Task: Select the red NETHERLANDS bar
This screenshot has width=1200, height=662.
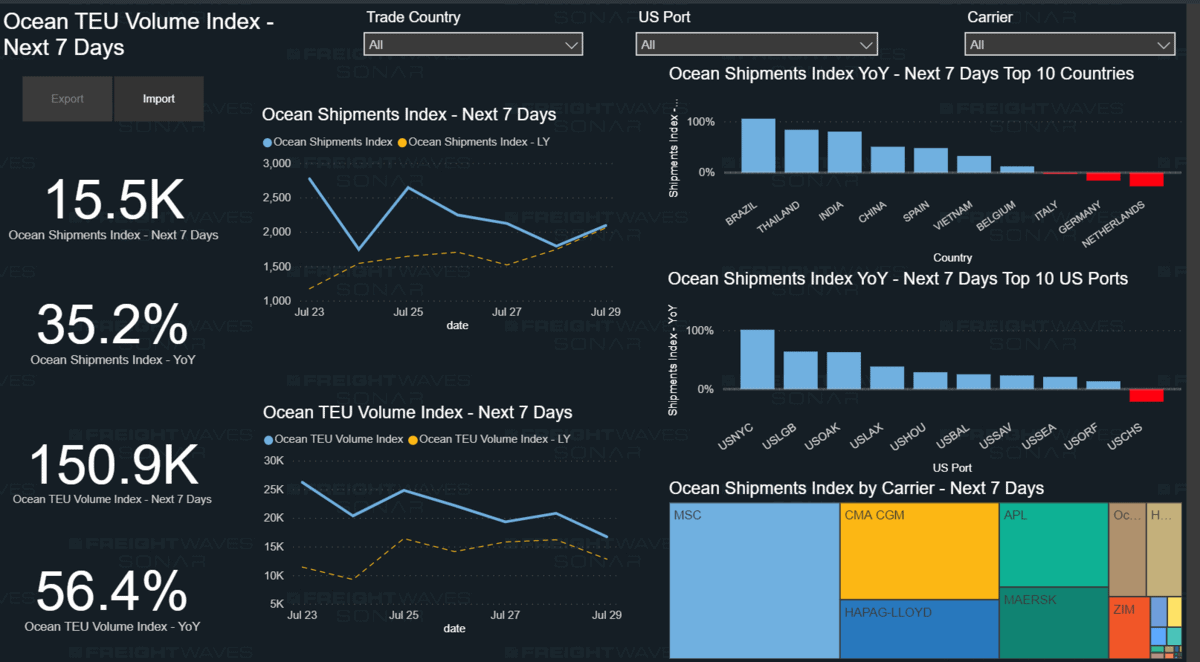Action: pyautogui.click(x=1147, y=179)
